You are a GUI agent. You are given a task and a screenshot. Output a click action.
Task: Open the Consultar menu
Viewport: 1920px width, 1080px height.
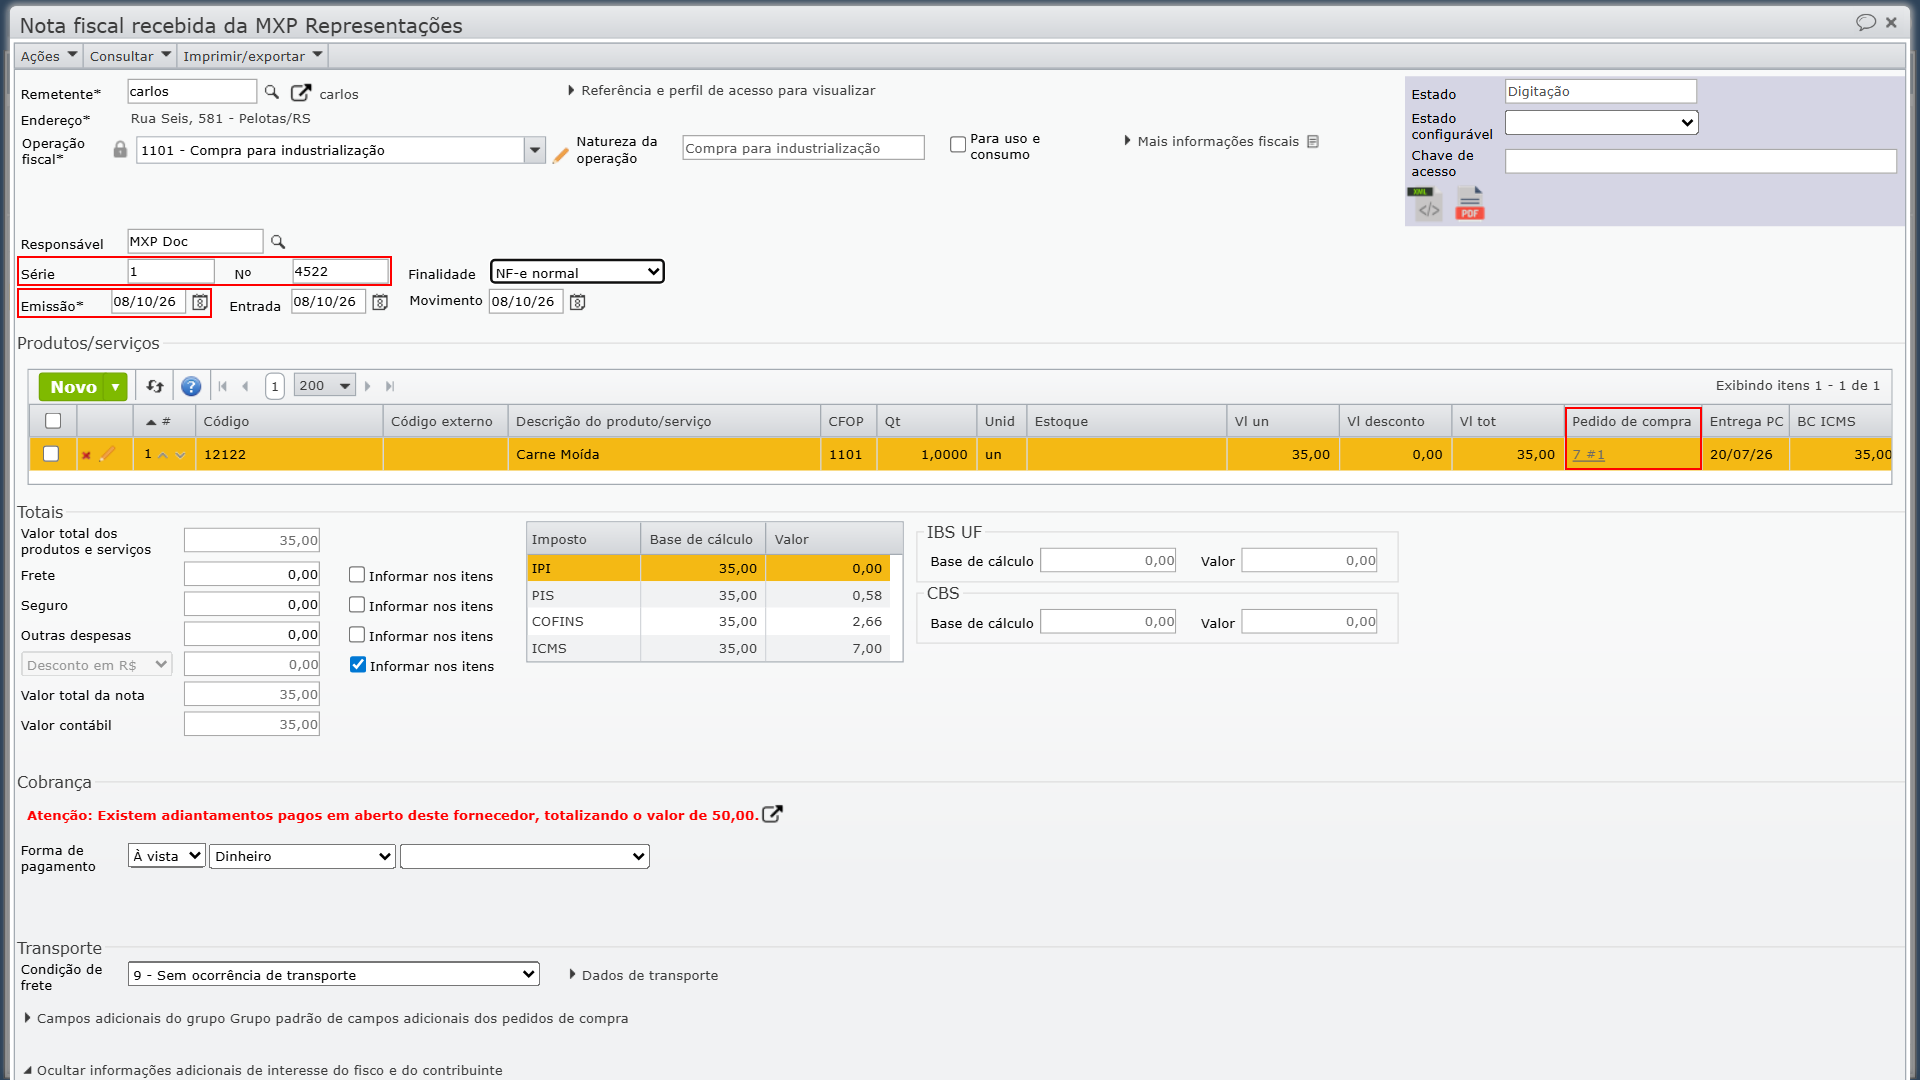pos(130,56)
